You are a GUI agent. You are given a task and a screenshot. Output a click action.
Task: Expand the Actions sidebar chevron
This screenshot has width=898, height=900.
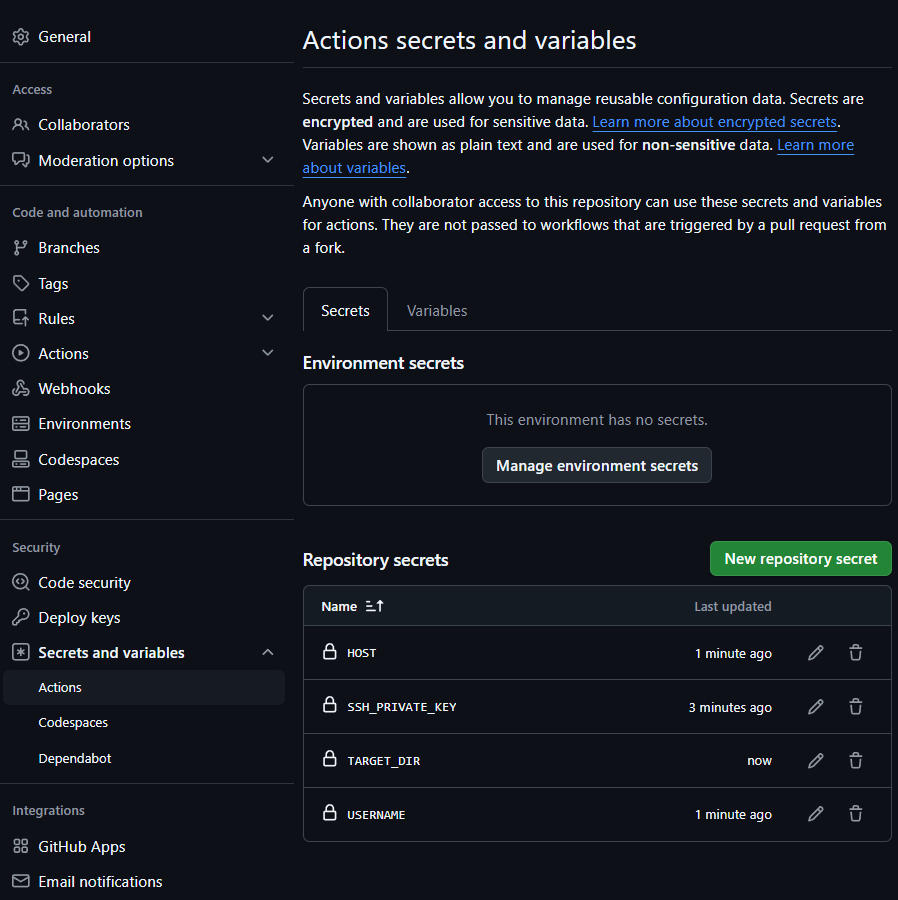(267, 353)
